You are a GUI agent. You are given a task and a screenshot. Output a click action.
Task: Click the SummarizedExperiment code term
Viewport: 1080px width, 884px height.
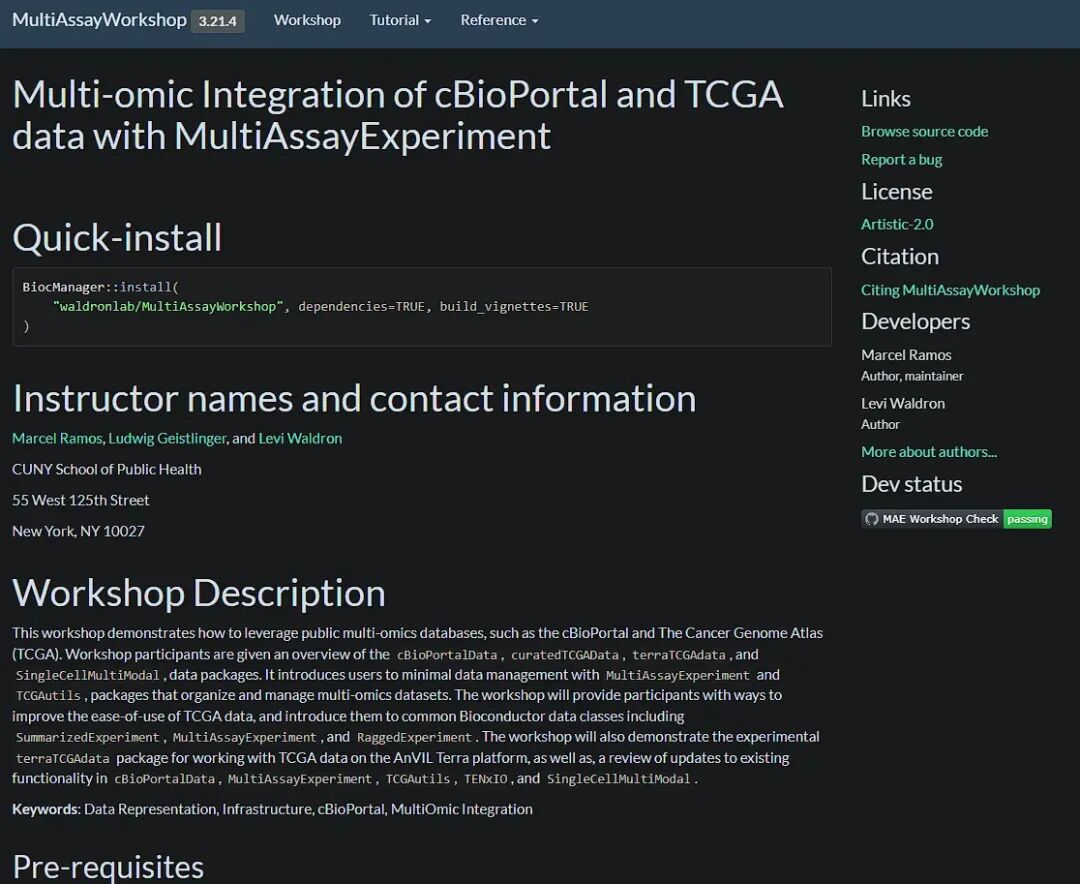(x=87, y=737)
